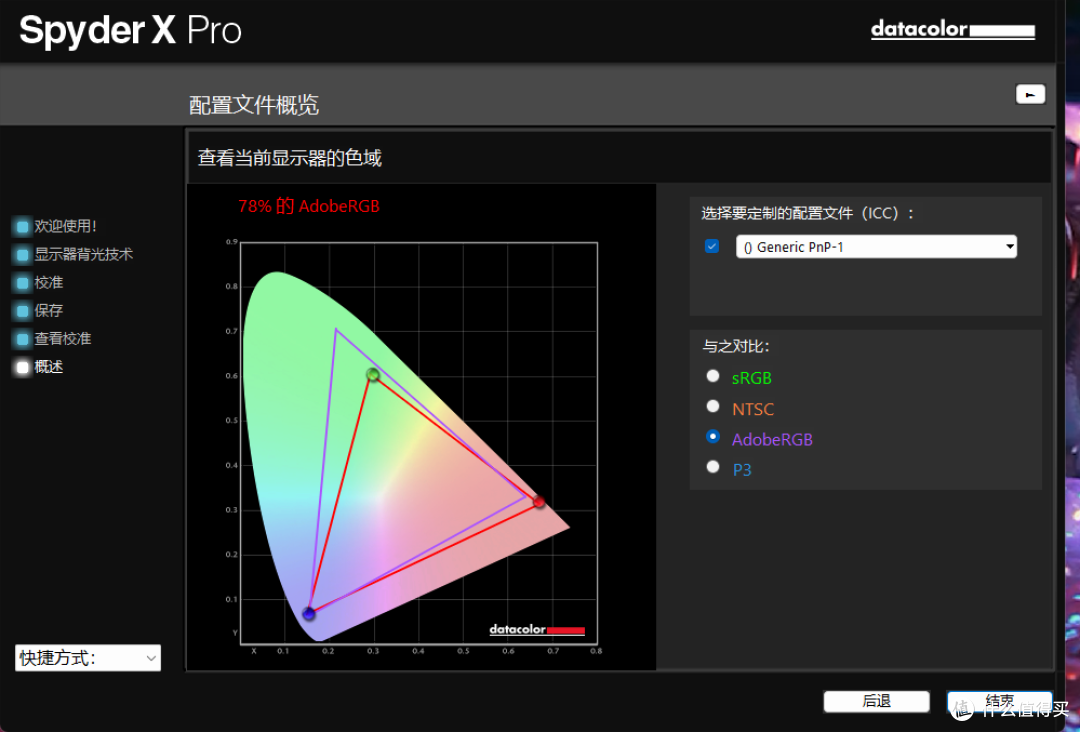This screenshot has height=732, width=1080.
Task: Click the datacolor watermark inside the chart
Action: pyautogui.click(x=537, y=629)
